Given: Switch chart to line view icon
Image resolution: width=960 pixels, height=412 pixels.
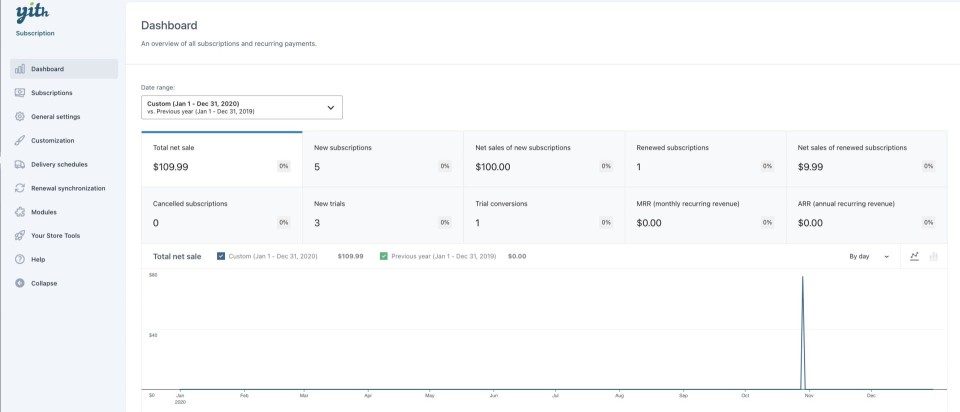Looking at the screenshot, I should tap(914, 256).
